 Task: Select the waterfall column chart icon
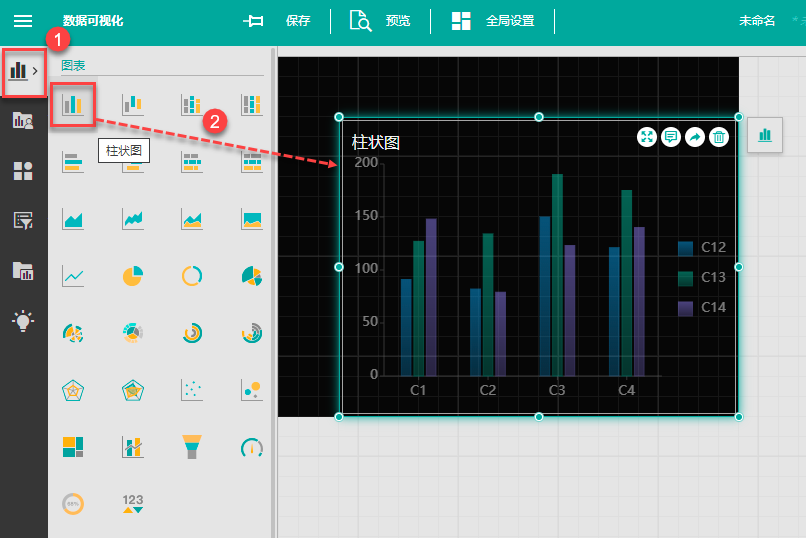coord(133,104)
